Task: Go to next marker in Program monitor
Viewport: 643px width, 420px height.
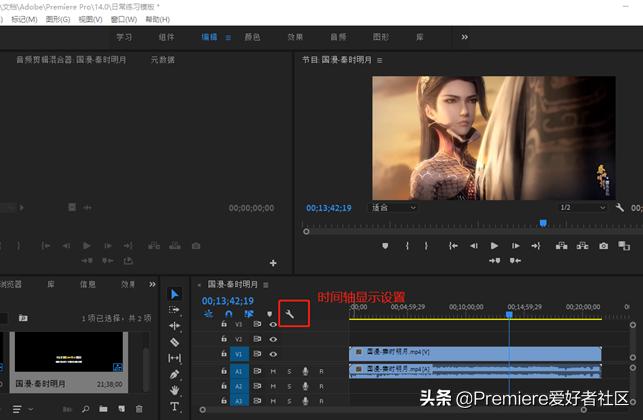Action: [x=495, y=260]
